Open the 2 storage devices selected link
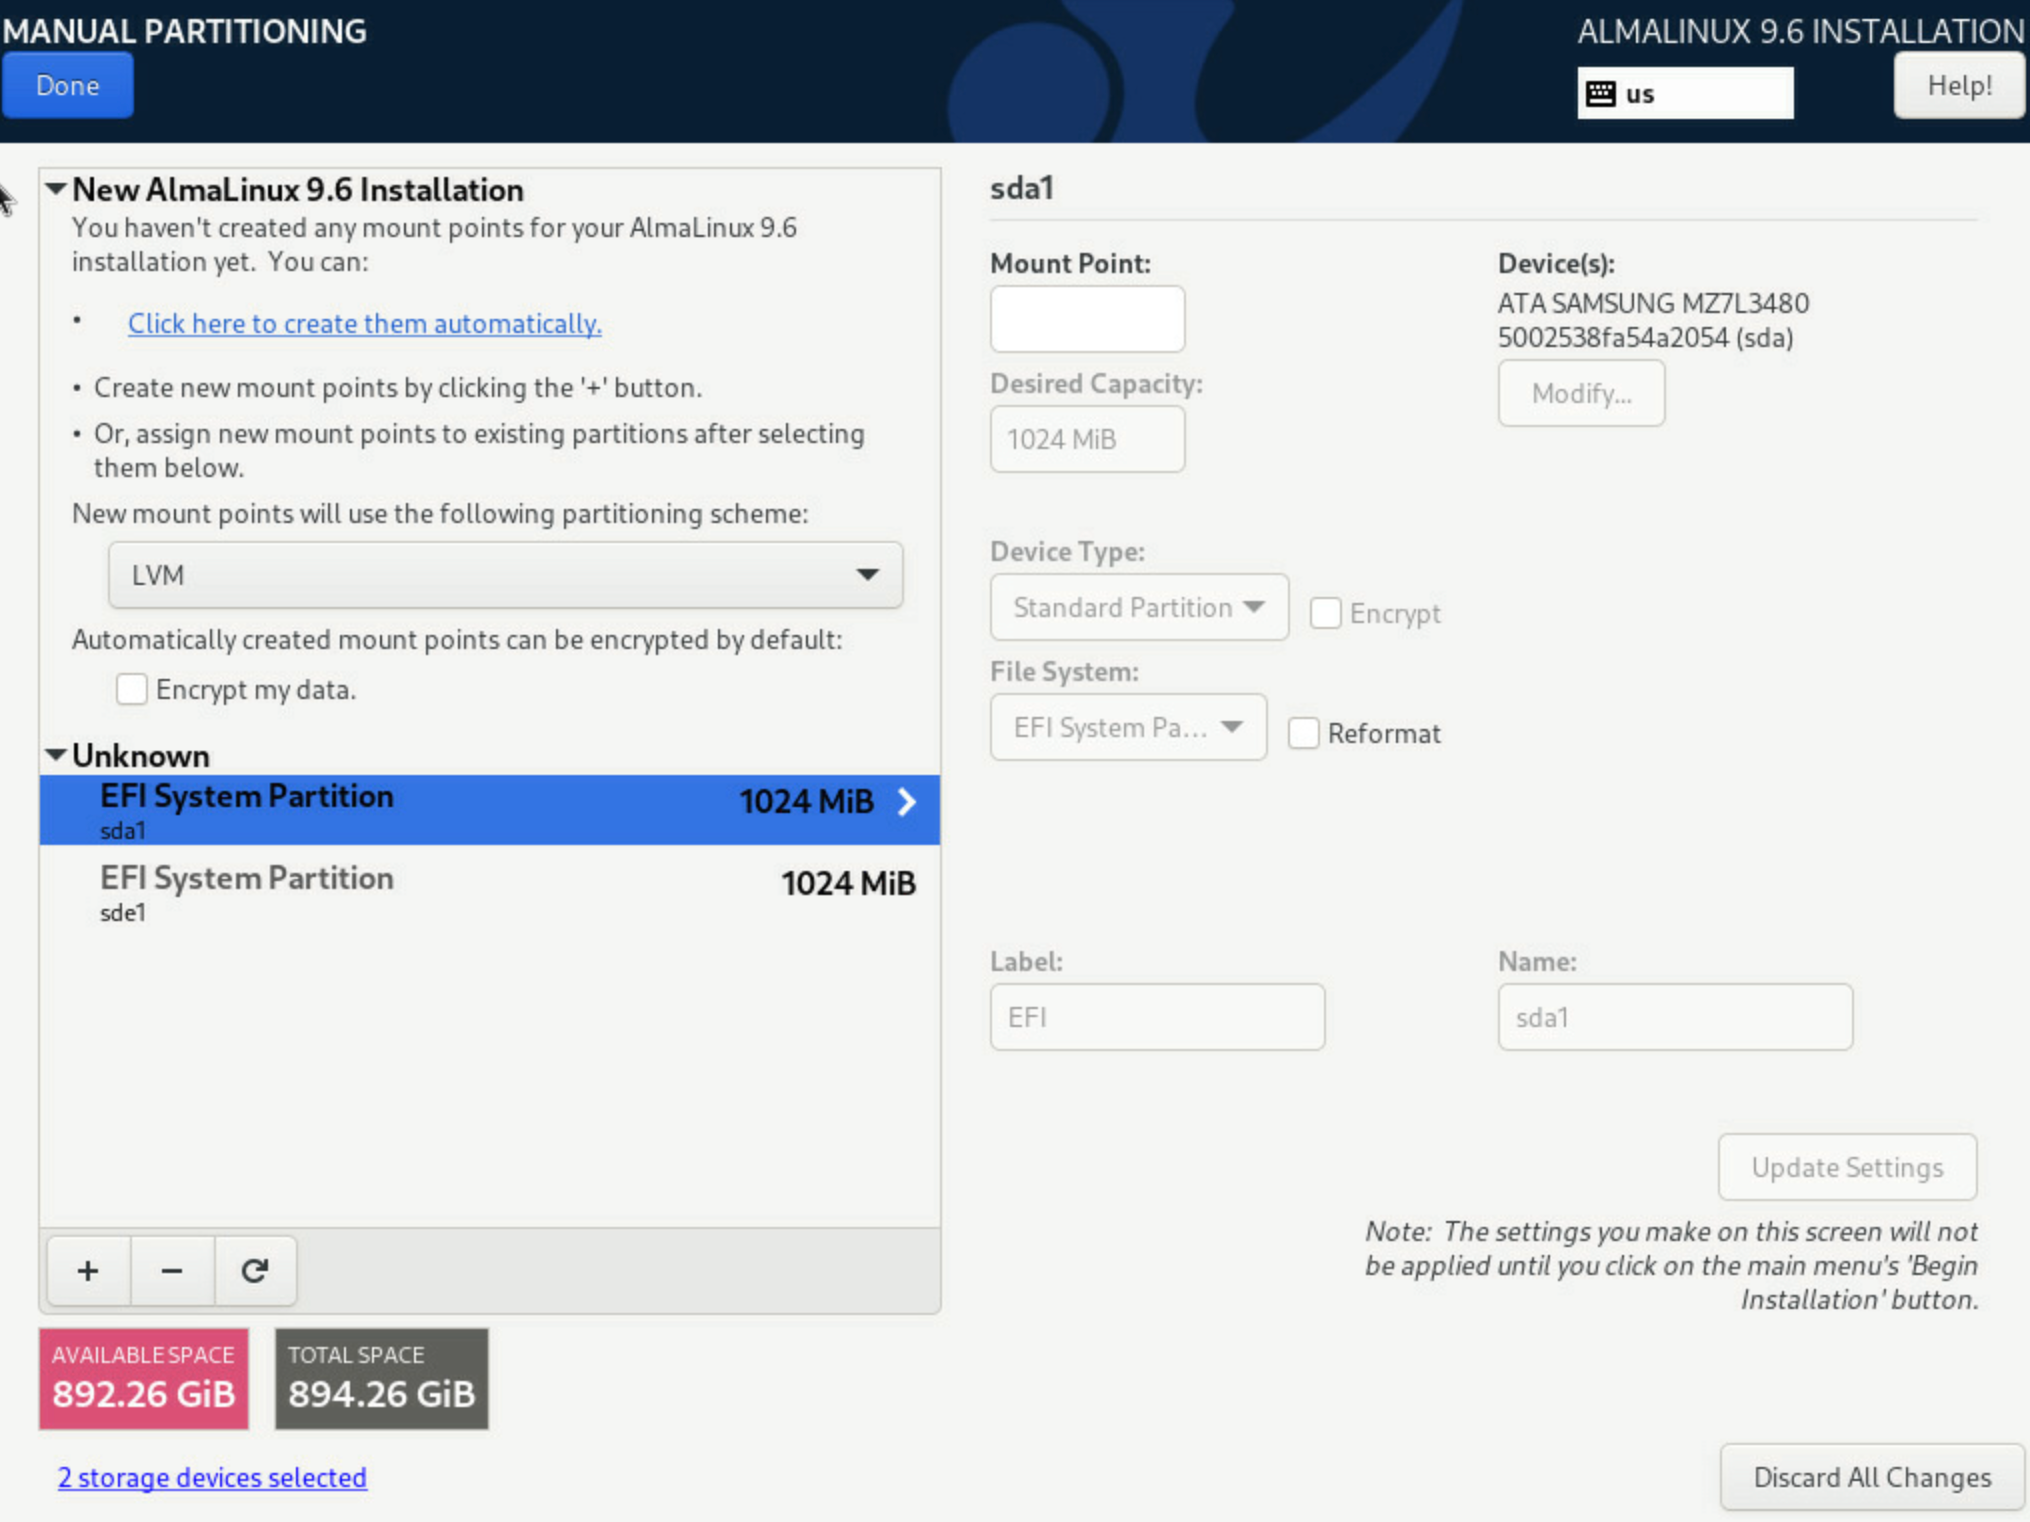 click(x=212, y=1477)
